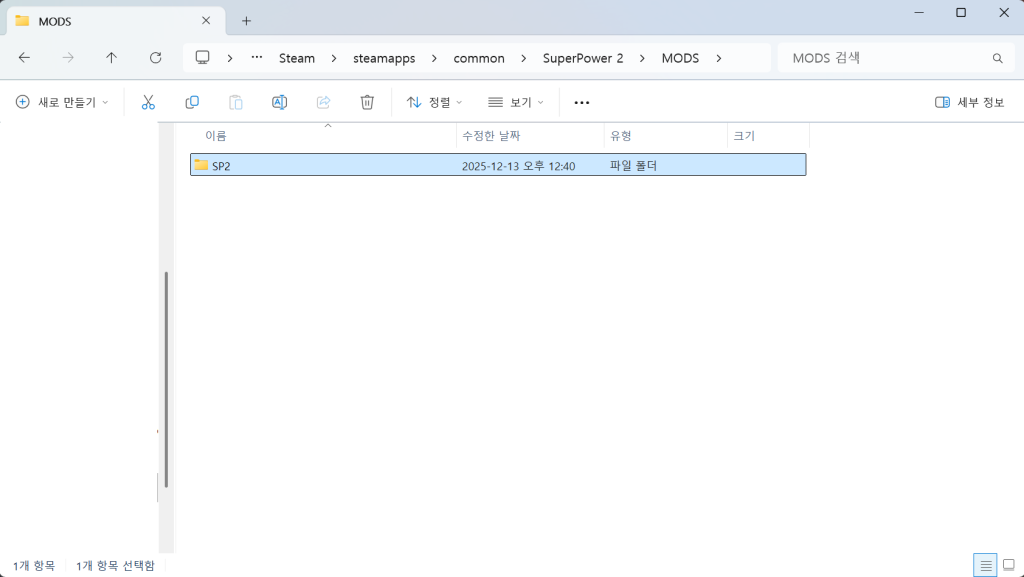Open the See more ellipsis menu

(x=582, y=102)
